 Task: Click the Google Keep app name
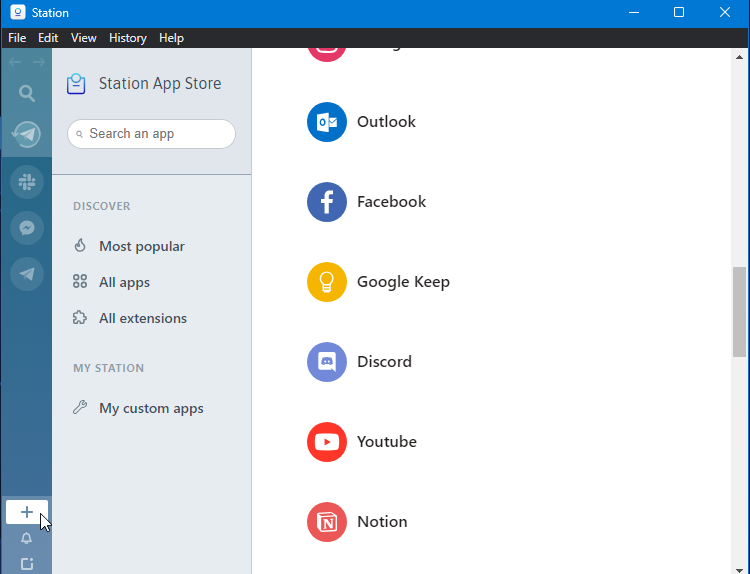click(403, 282)
